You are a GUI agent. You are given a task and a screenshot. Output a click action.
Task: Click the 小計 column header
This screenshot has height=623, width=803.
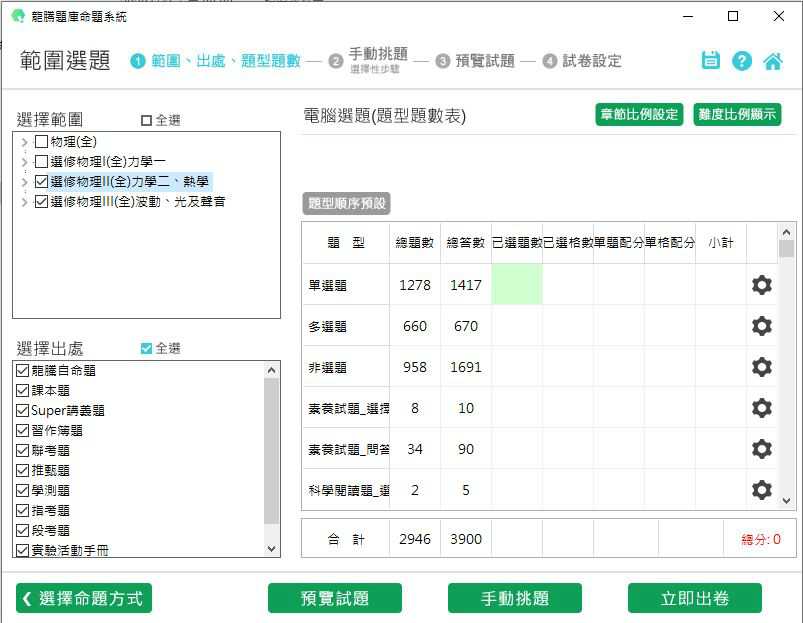point(721,243)
